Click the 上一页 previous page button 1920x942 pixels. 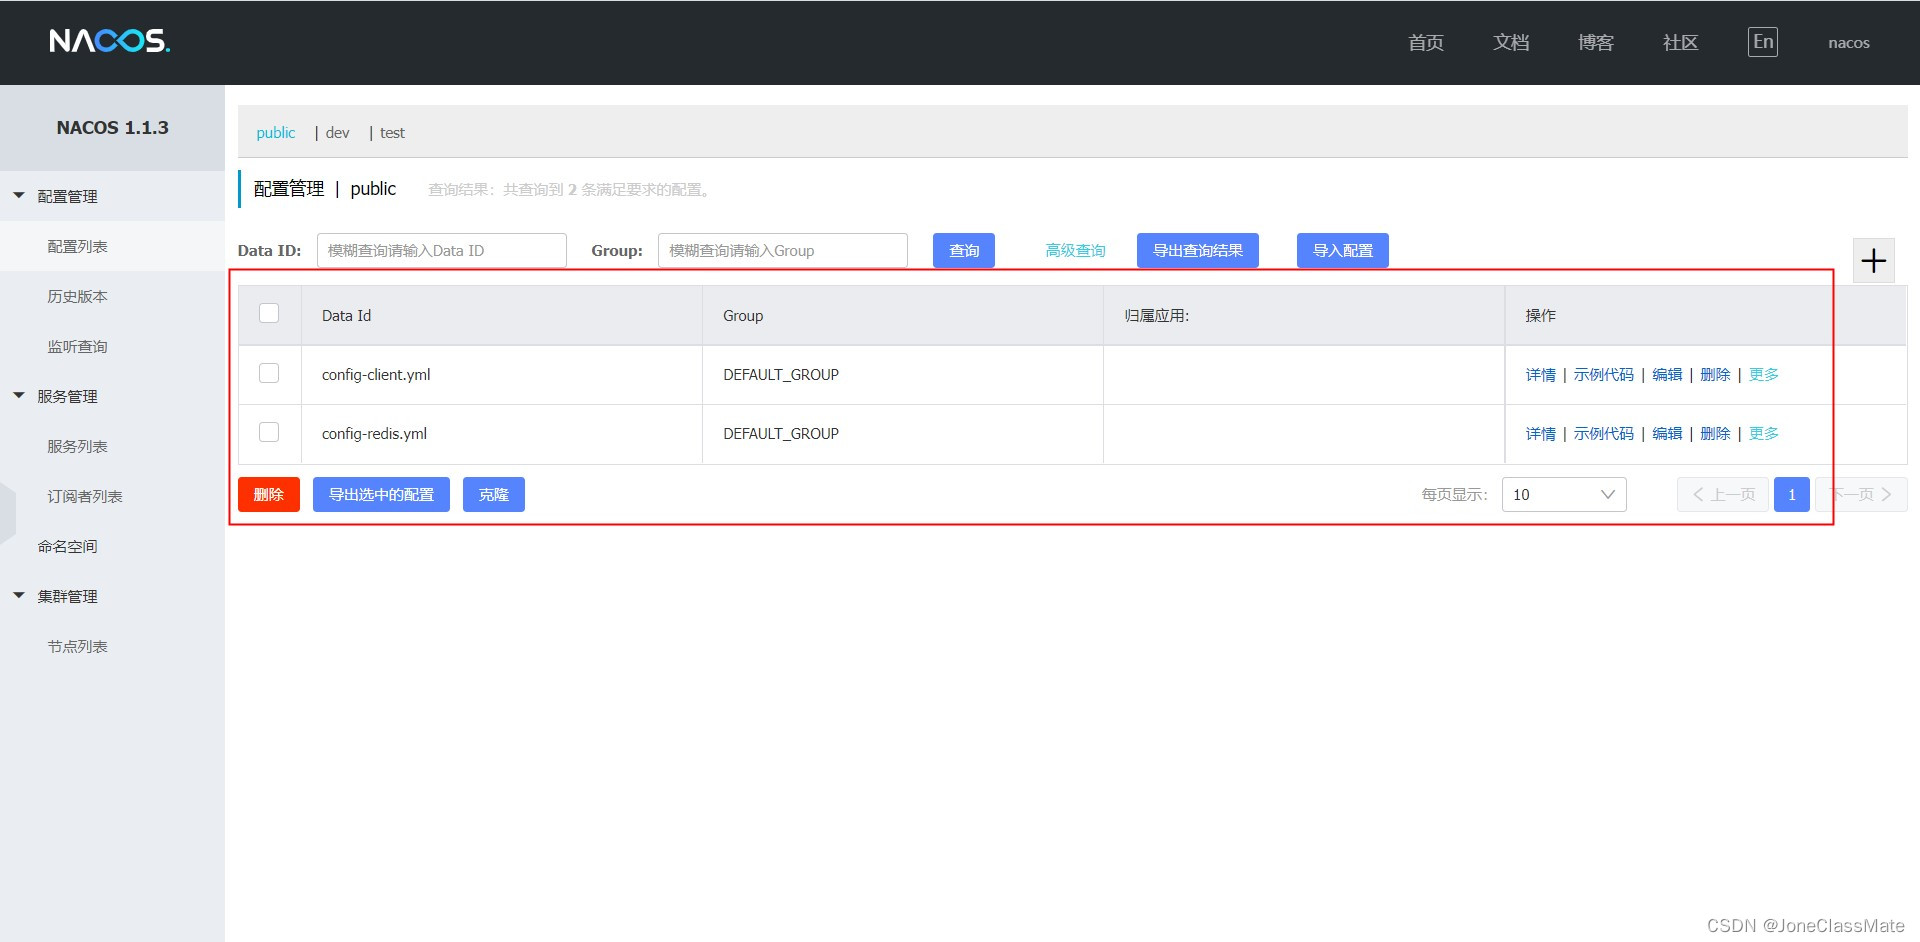[1722, 495]
